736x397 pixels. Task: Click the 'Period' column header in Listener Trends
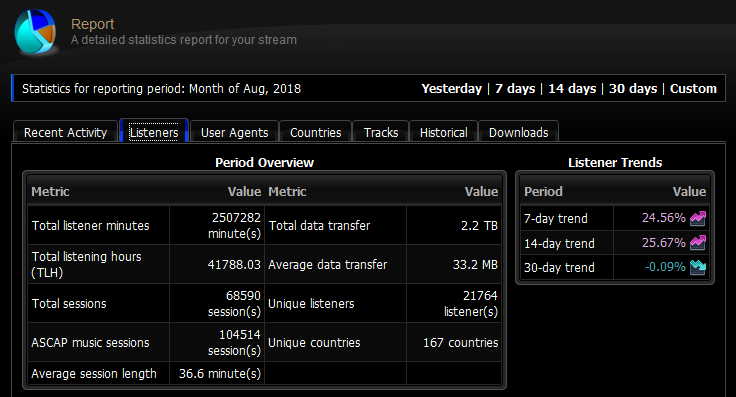[x=543, y=191]
